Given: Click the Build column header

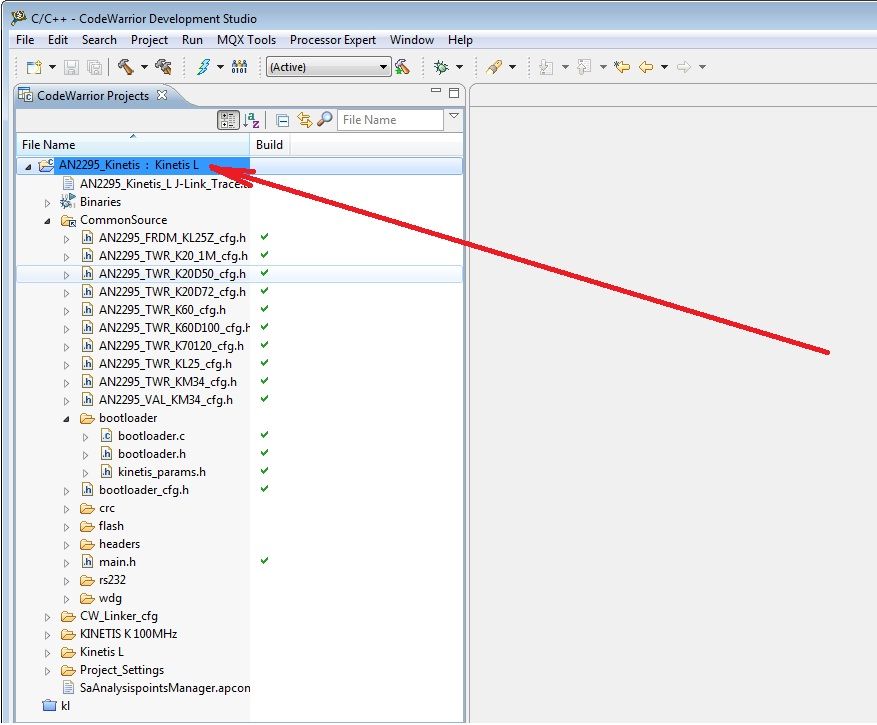Looking at the screenshot, I should 269,144.
